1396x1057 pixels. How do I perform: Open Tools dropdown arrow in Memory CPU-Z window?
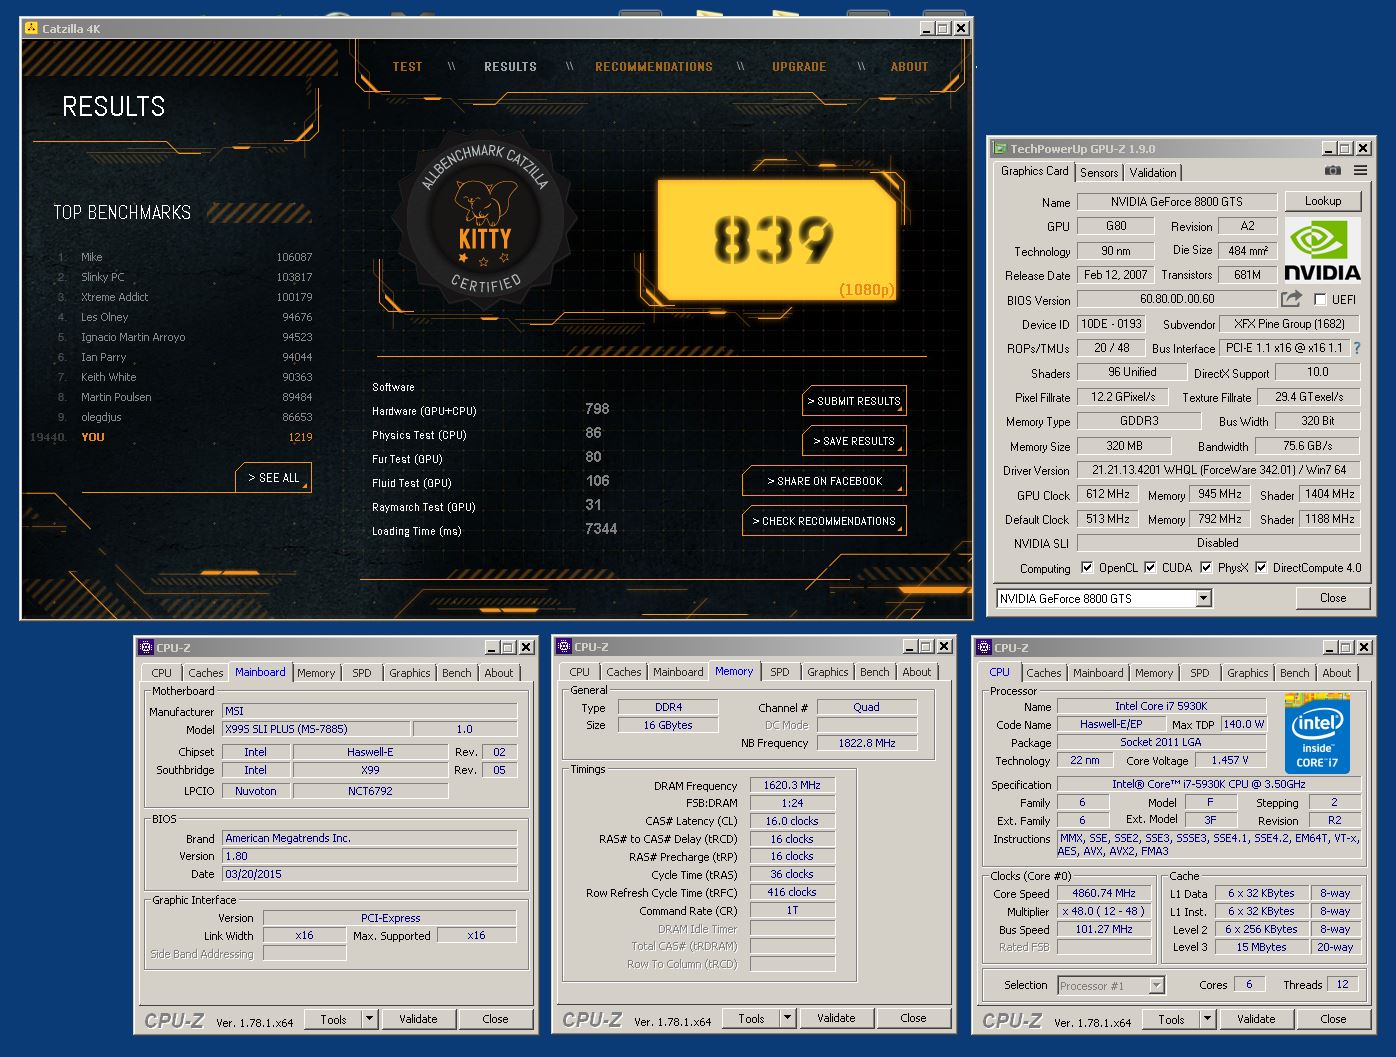pos(787,1018)
